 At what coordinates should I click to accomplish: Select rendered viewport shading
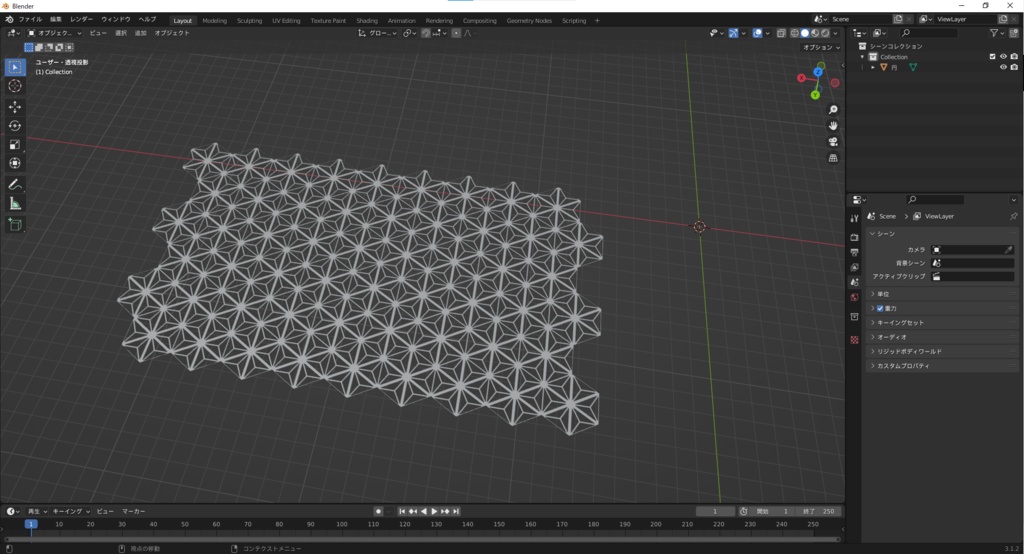click(825, 33)
